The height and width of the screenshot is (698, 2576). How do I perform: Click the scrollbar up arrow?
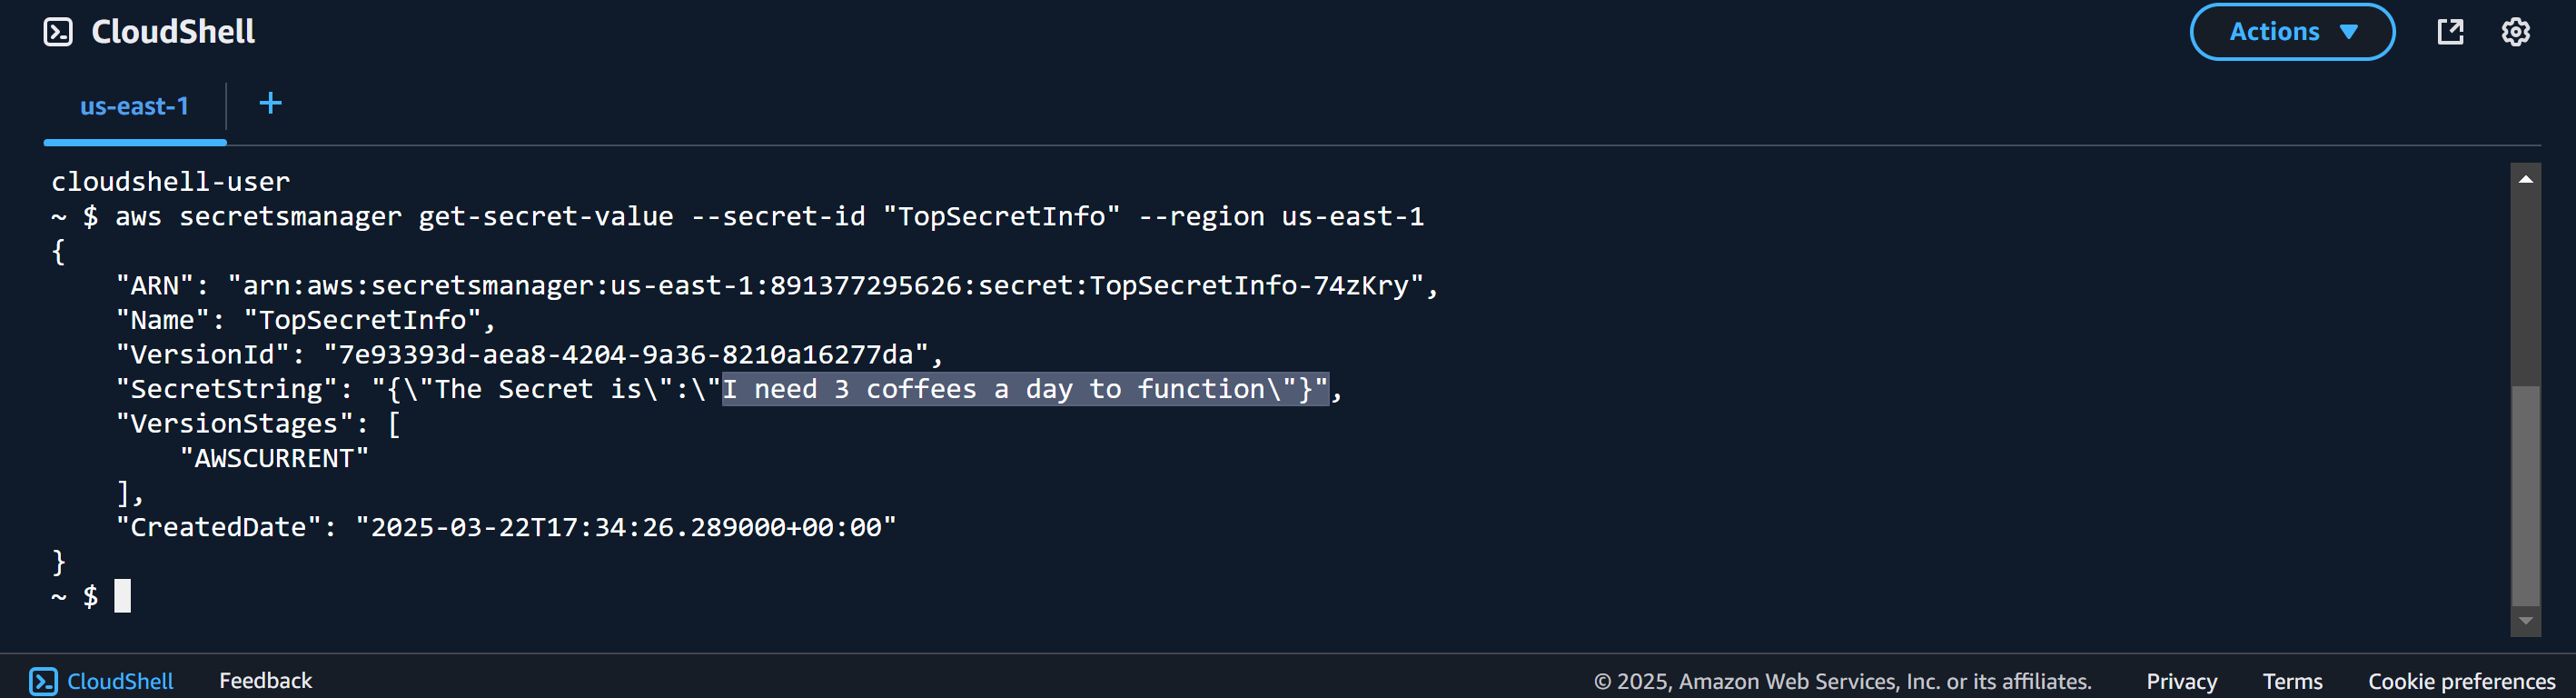[x=2526, y=179]
